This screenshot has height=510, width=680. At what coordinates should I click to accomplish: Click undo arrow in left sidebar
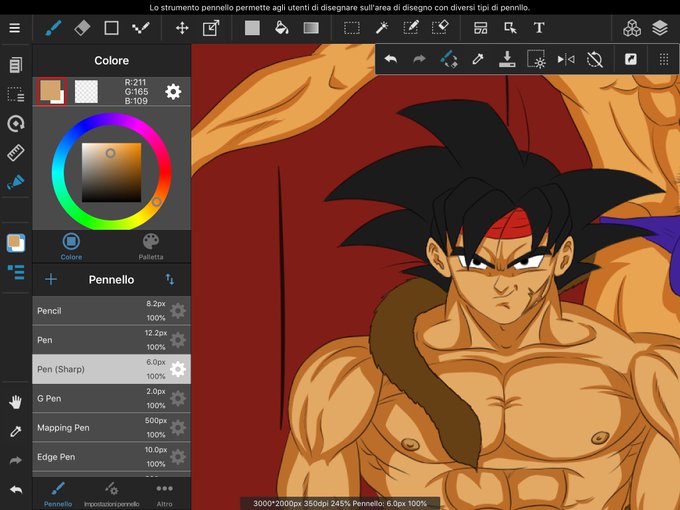16,490
